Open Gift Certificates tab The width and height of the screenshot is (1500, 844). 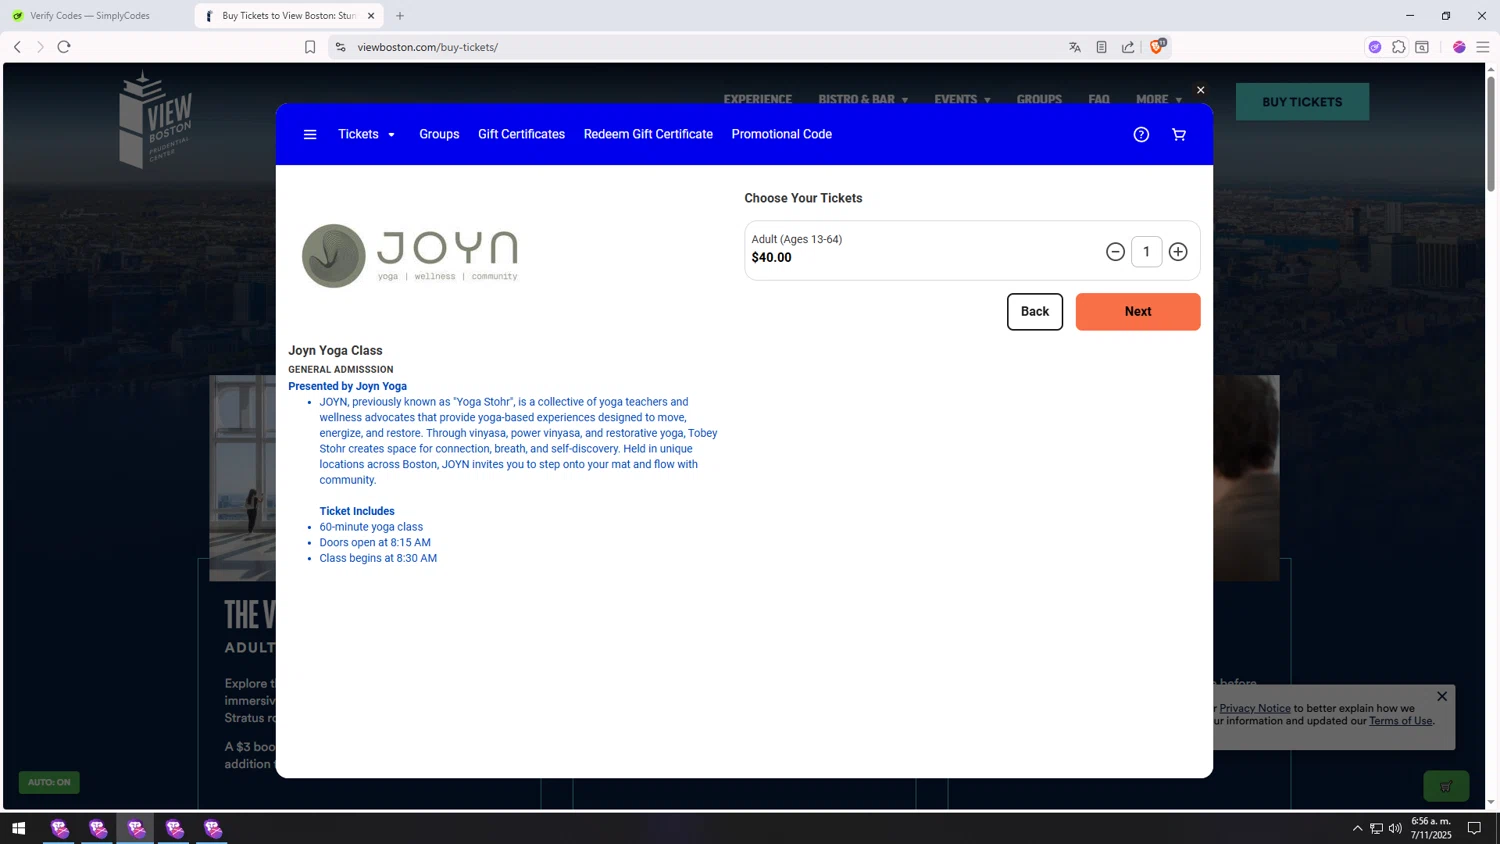click(x=521, y=134)
